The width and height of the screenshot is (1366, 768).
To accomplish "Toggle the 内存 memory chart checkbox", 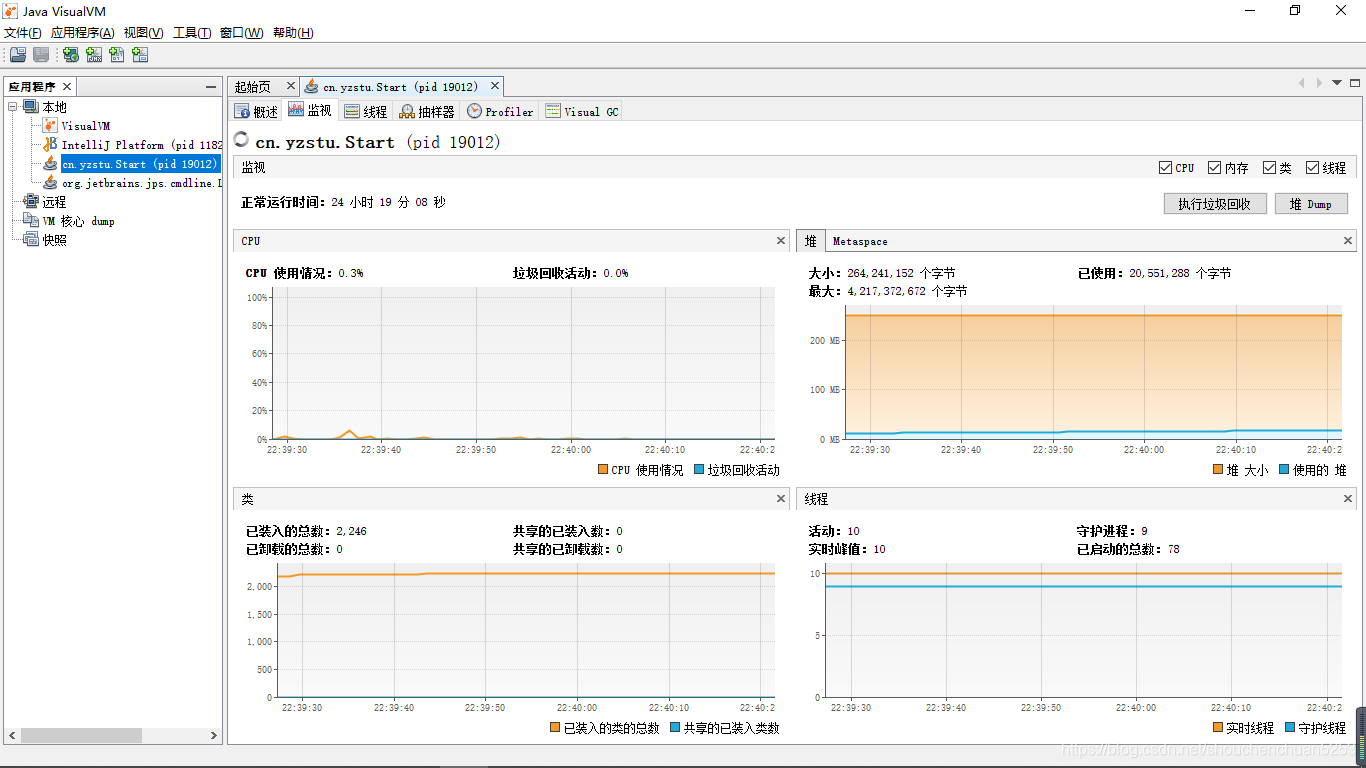I will click(1214, 168).
